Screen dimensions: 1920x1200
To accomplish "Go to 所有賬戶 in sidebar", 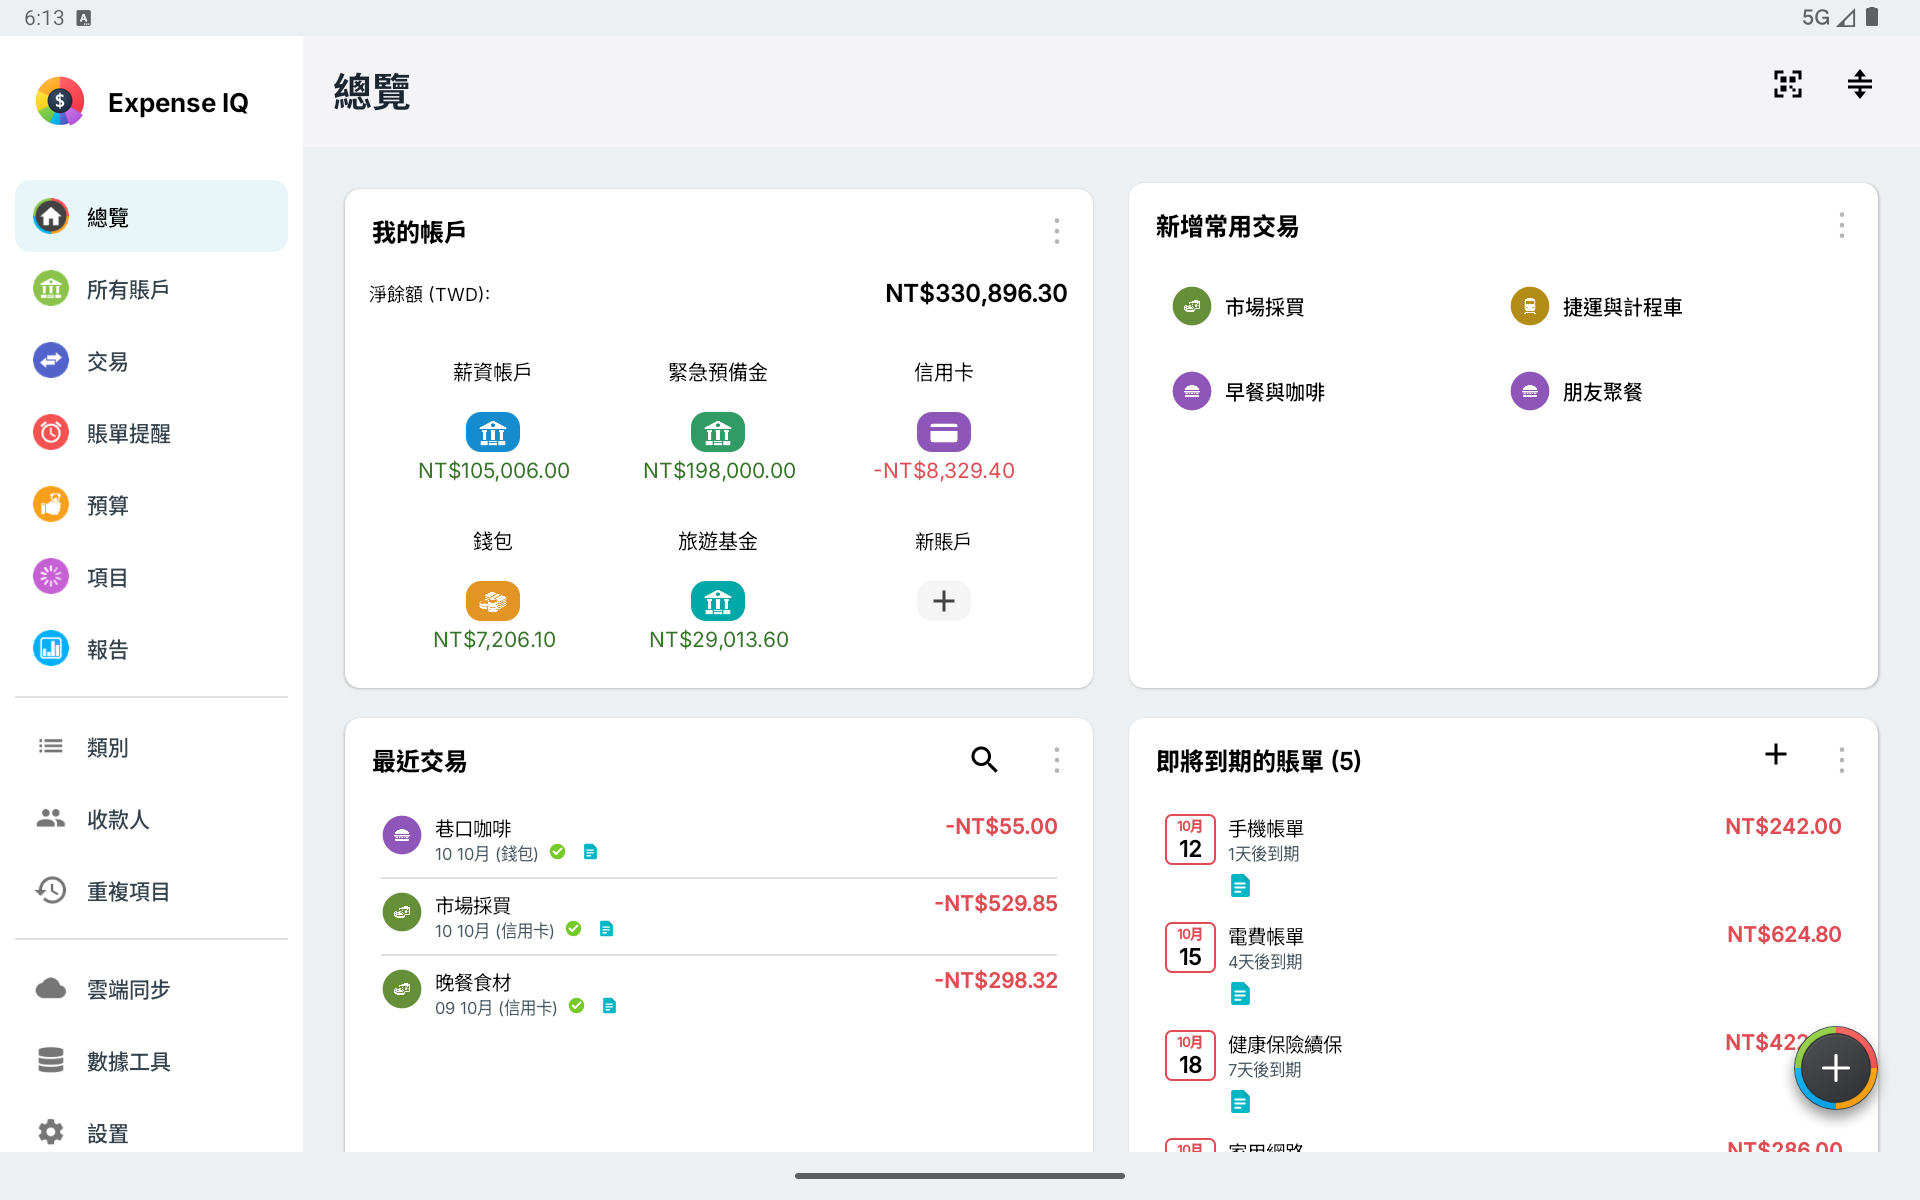I will (151, 289).
